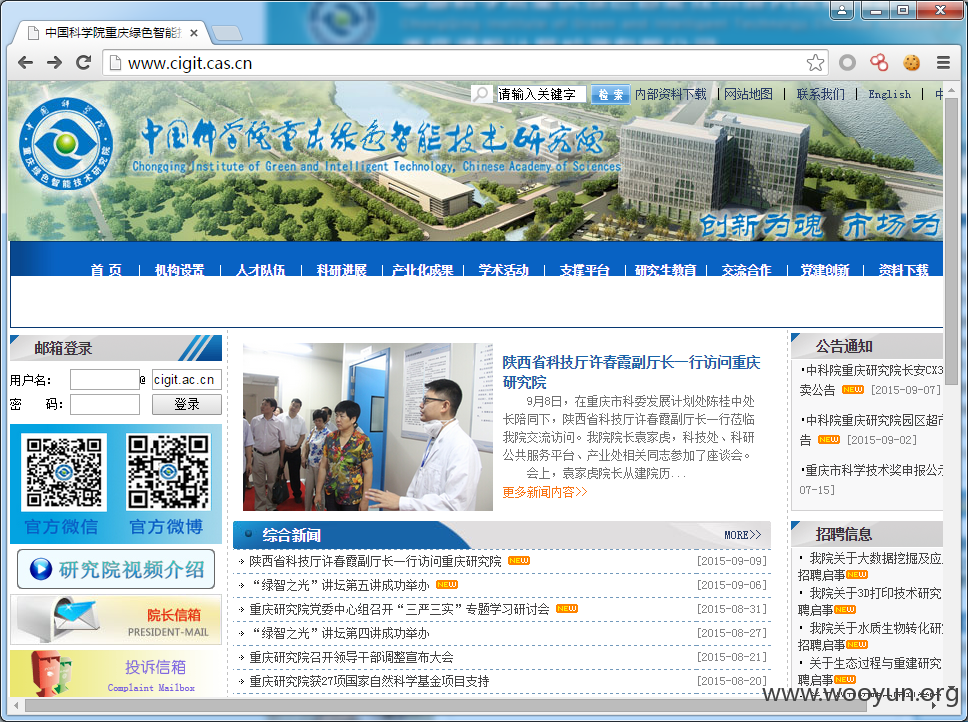Click 更多新闻内容>> link
This screenshot has height=722, width=968.
pyautogui.click(x=544, y=492)
